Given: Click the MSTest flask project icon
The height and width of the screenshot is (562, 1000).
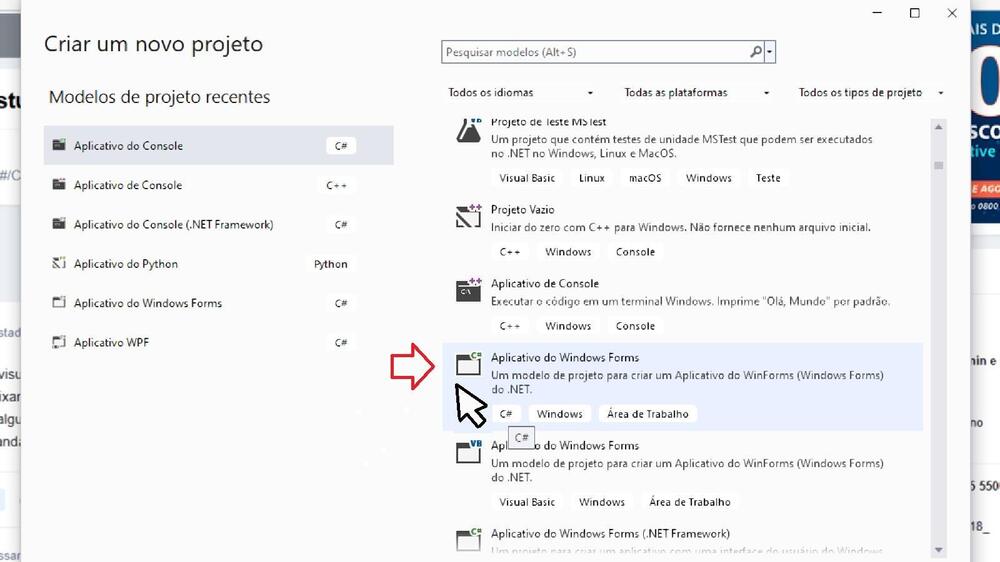Looking at the screenshot, I should (469, 130).
